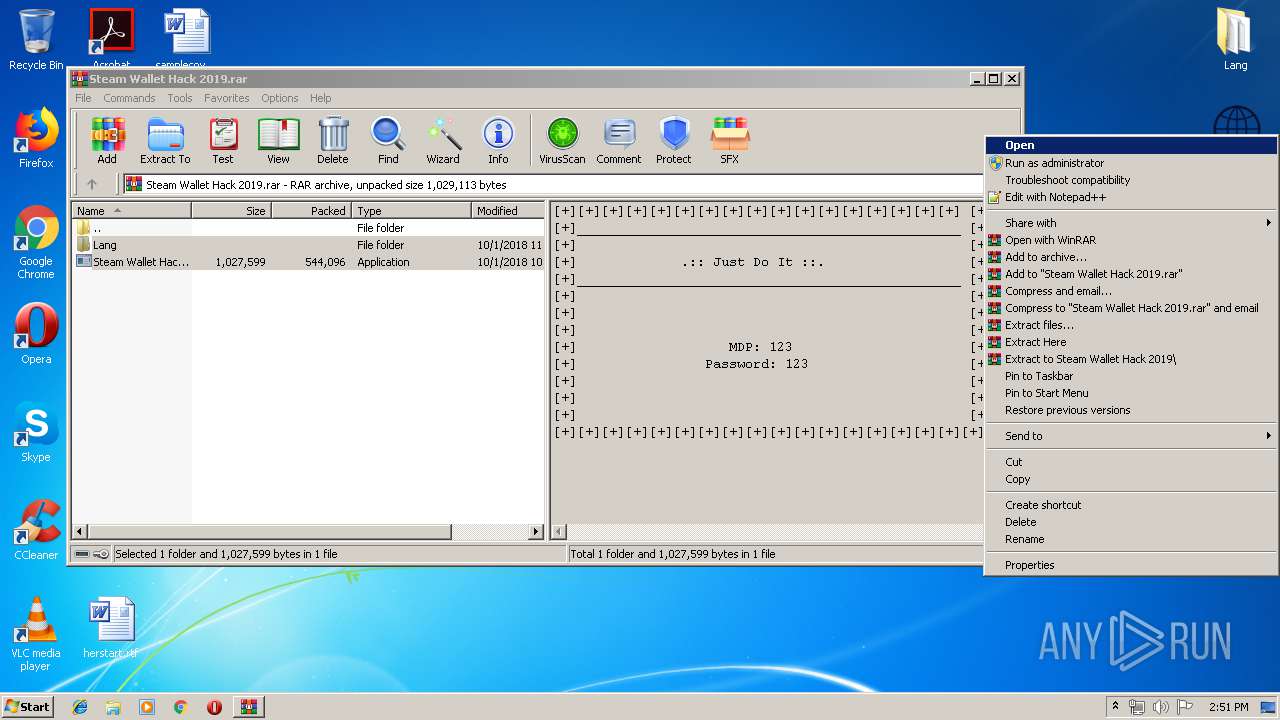Expand the Share with submenu
Image resolution: width=1280 pixels, height=720 pixels.
coord(1131,223)
